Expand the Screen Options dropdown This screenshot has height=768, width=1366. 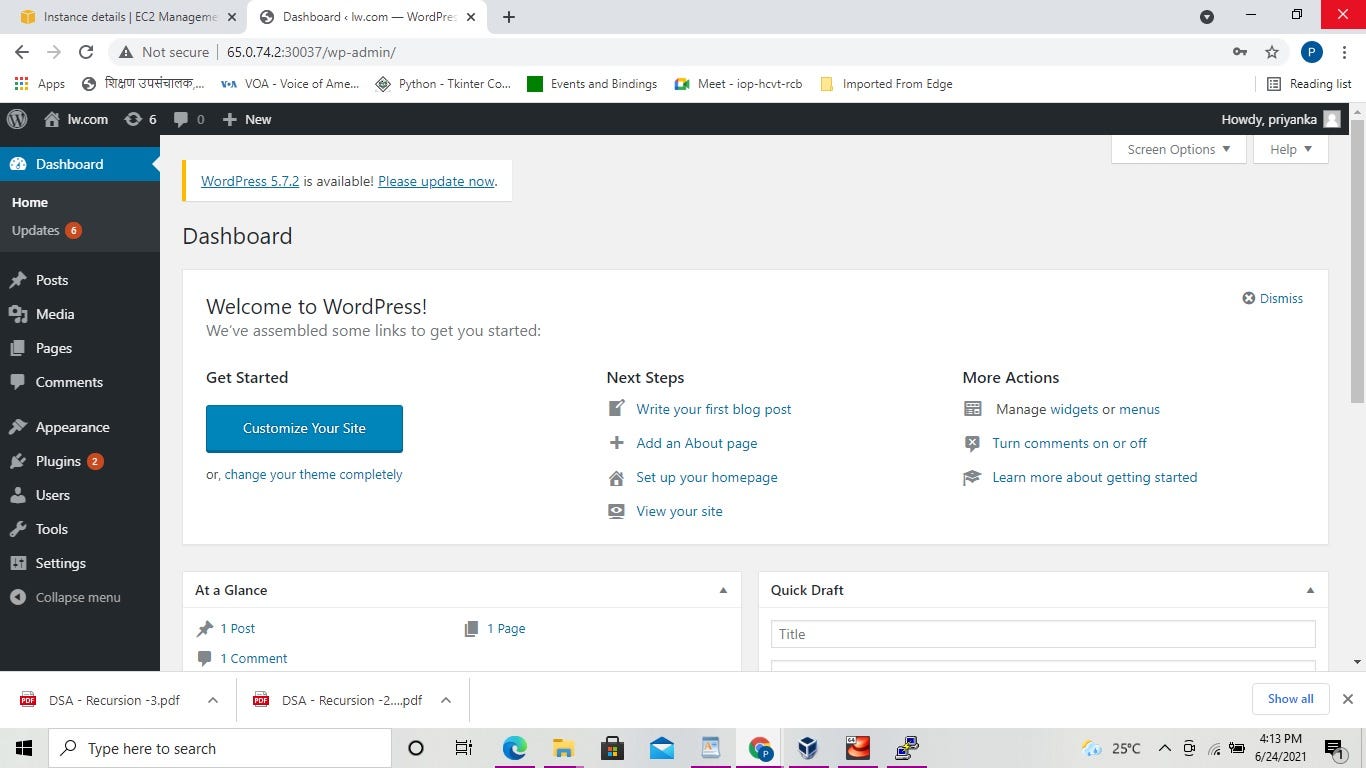pyautogui.click(x=1179, y=149)
